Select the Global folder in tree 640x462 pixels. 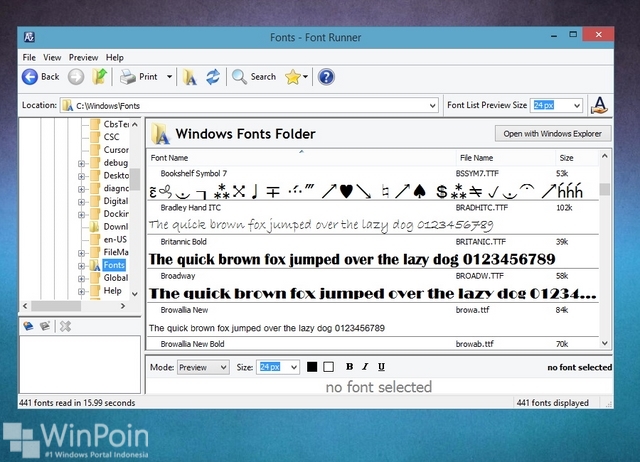116,278
